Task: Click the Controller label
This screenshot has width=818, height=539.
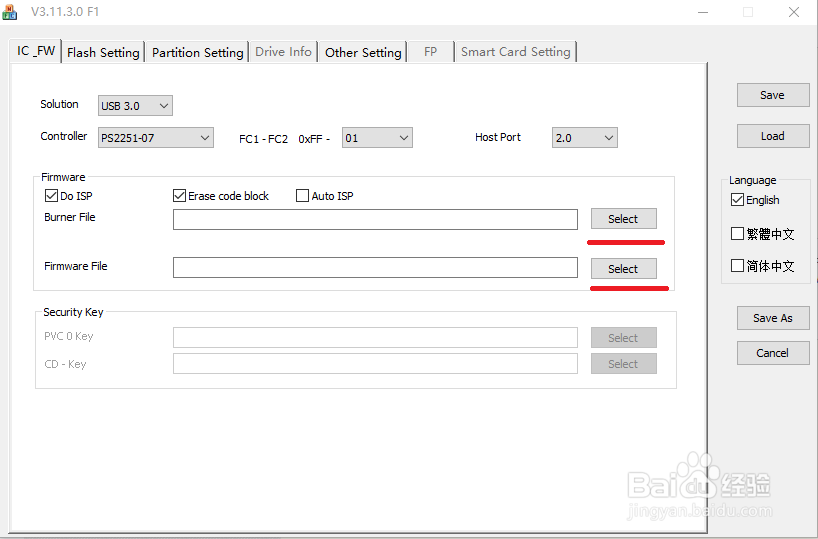Action: (64, 136)
